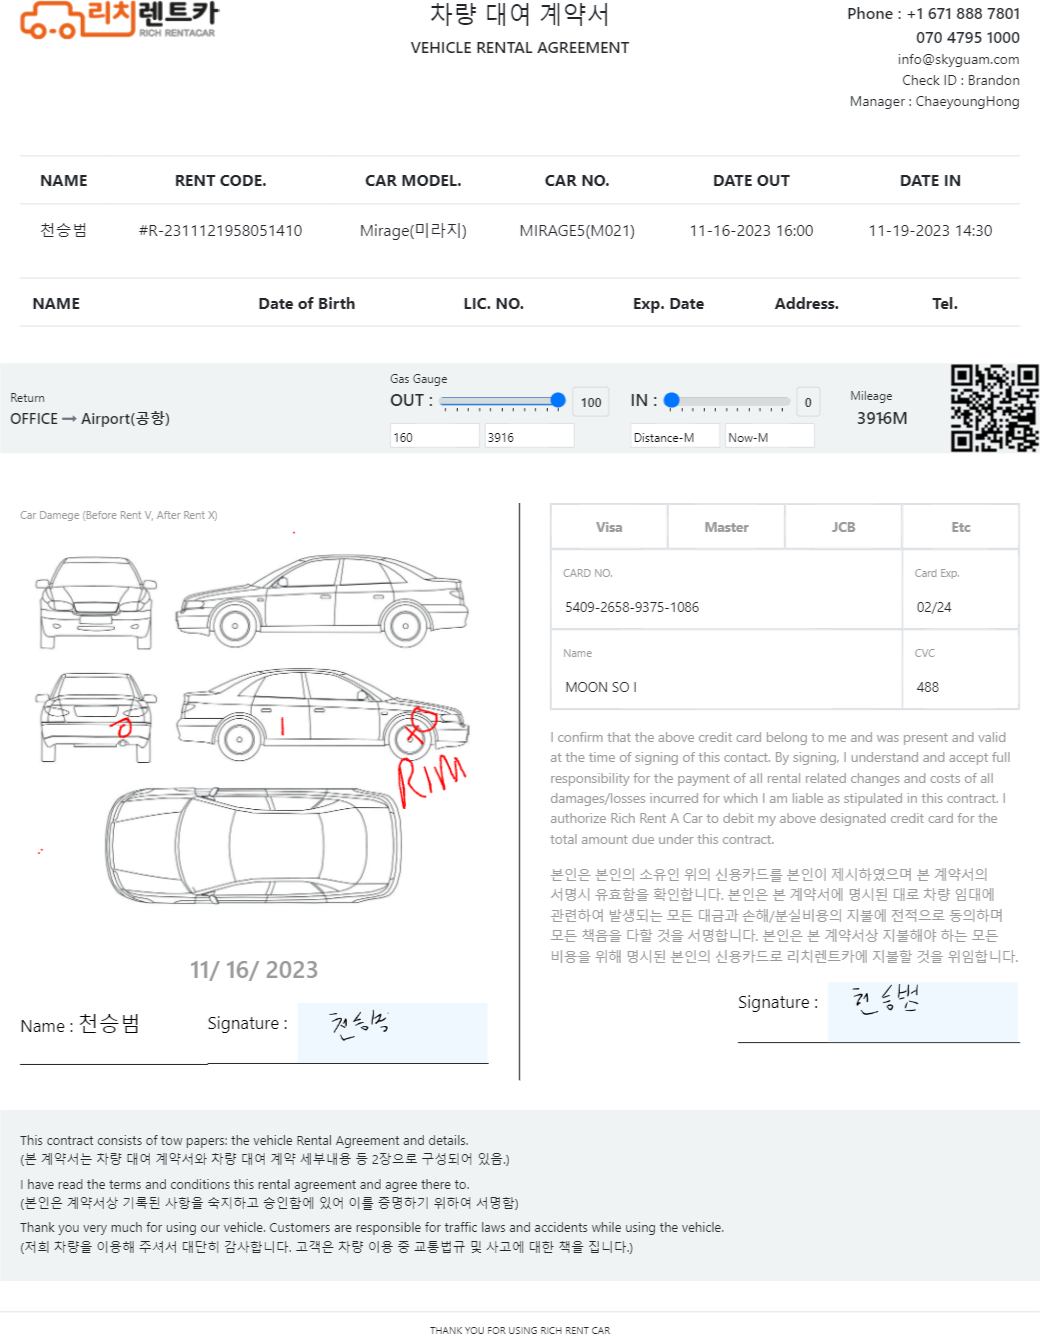Click the Exp. Date column header
Screen dimensions: 1040x1337
pos(668,304)
